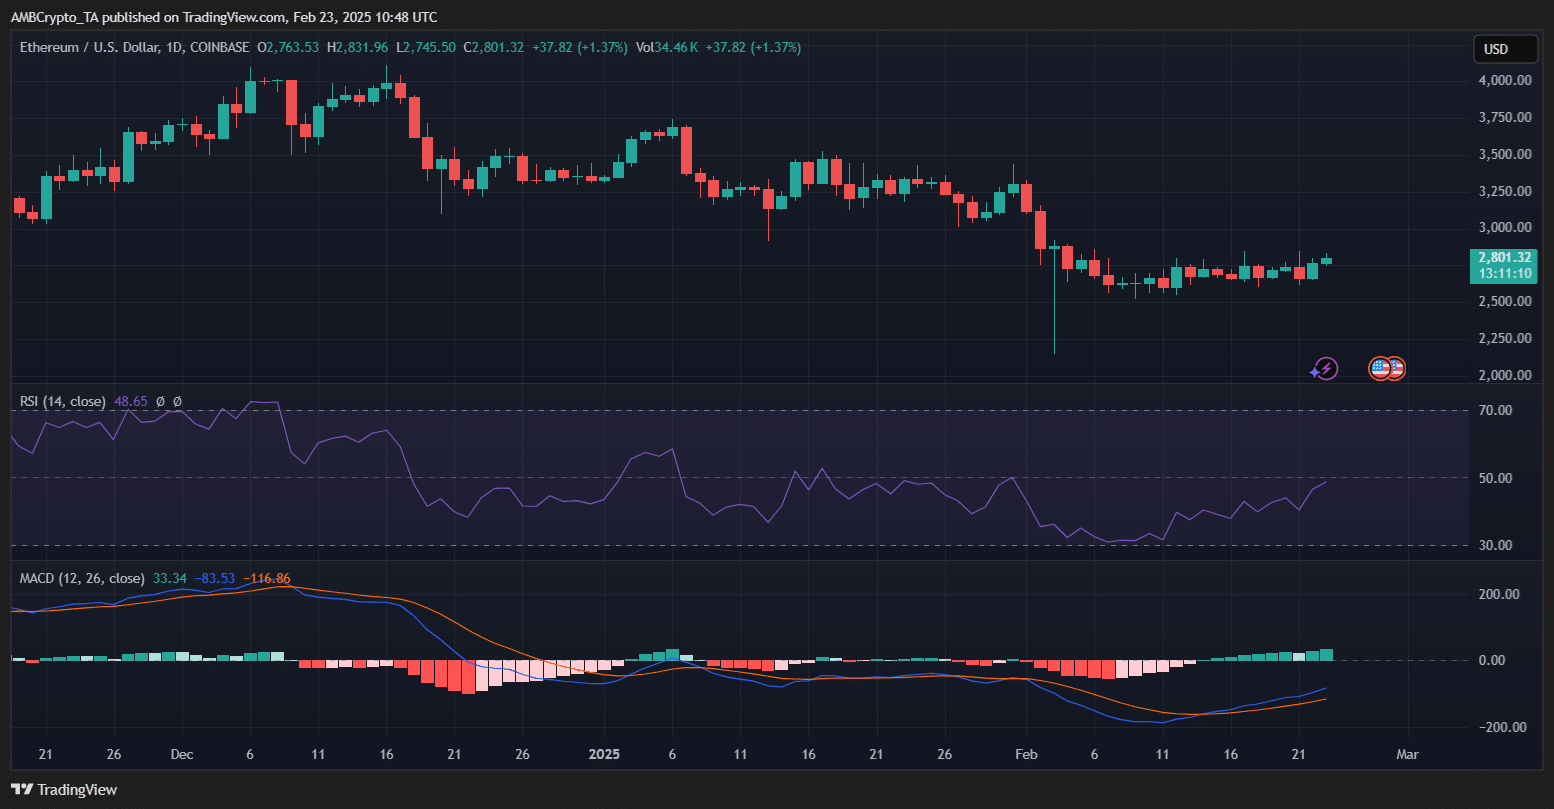
Task: Click the 2025 label on the time axis
Action: (x=604, y=752)
